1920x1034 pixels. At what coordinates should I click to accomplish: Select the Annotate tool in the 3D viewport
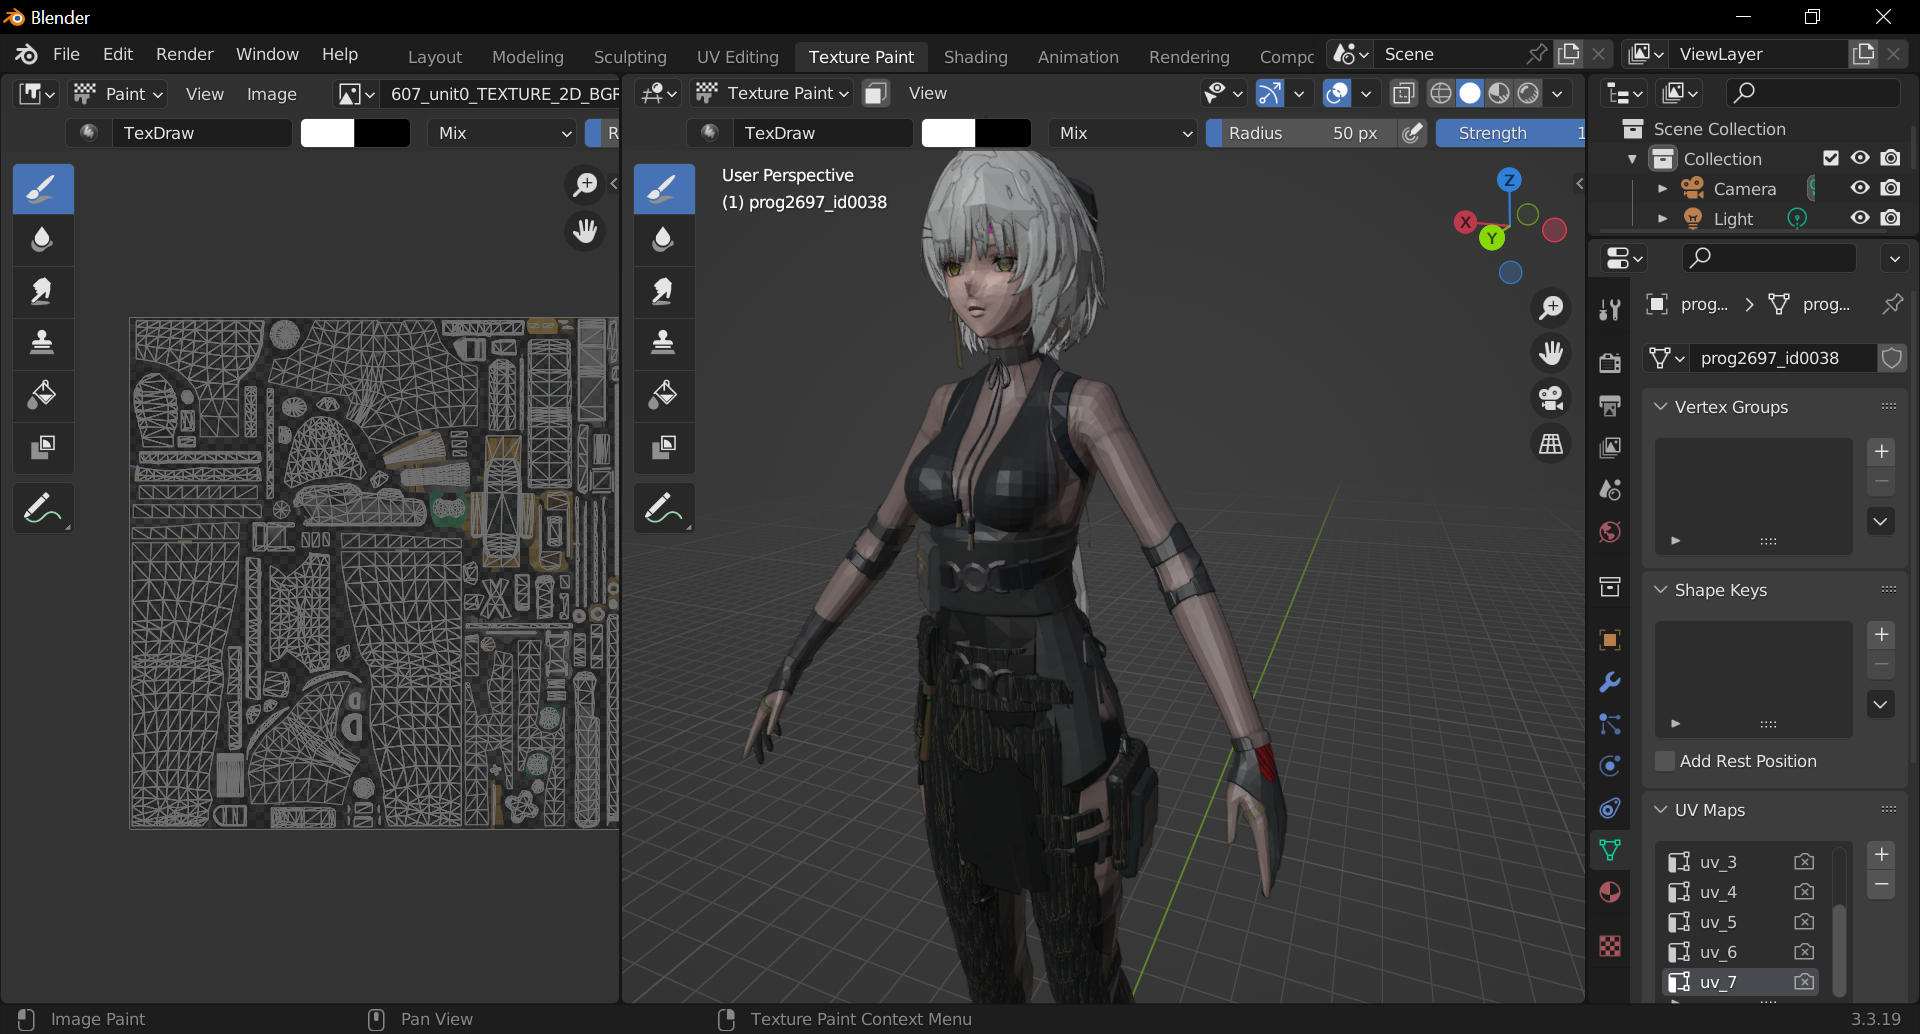664,509
